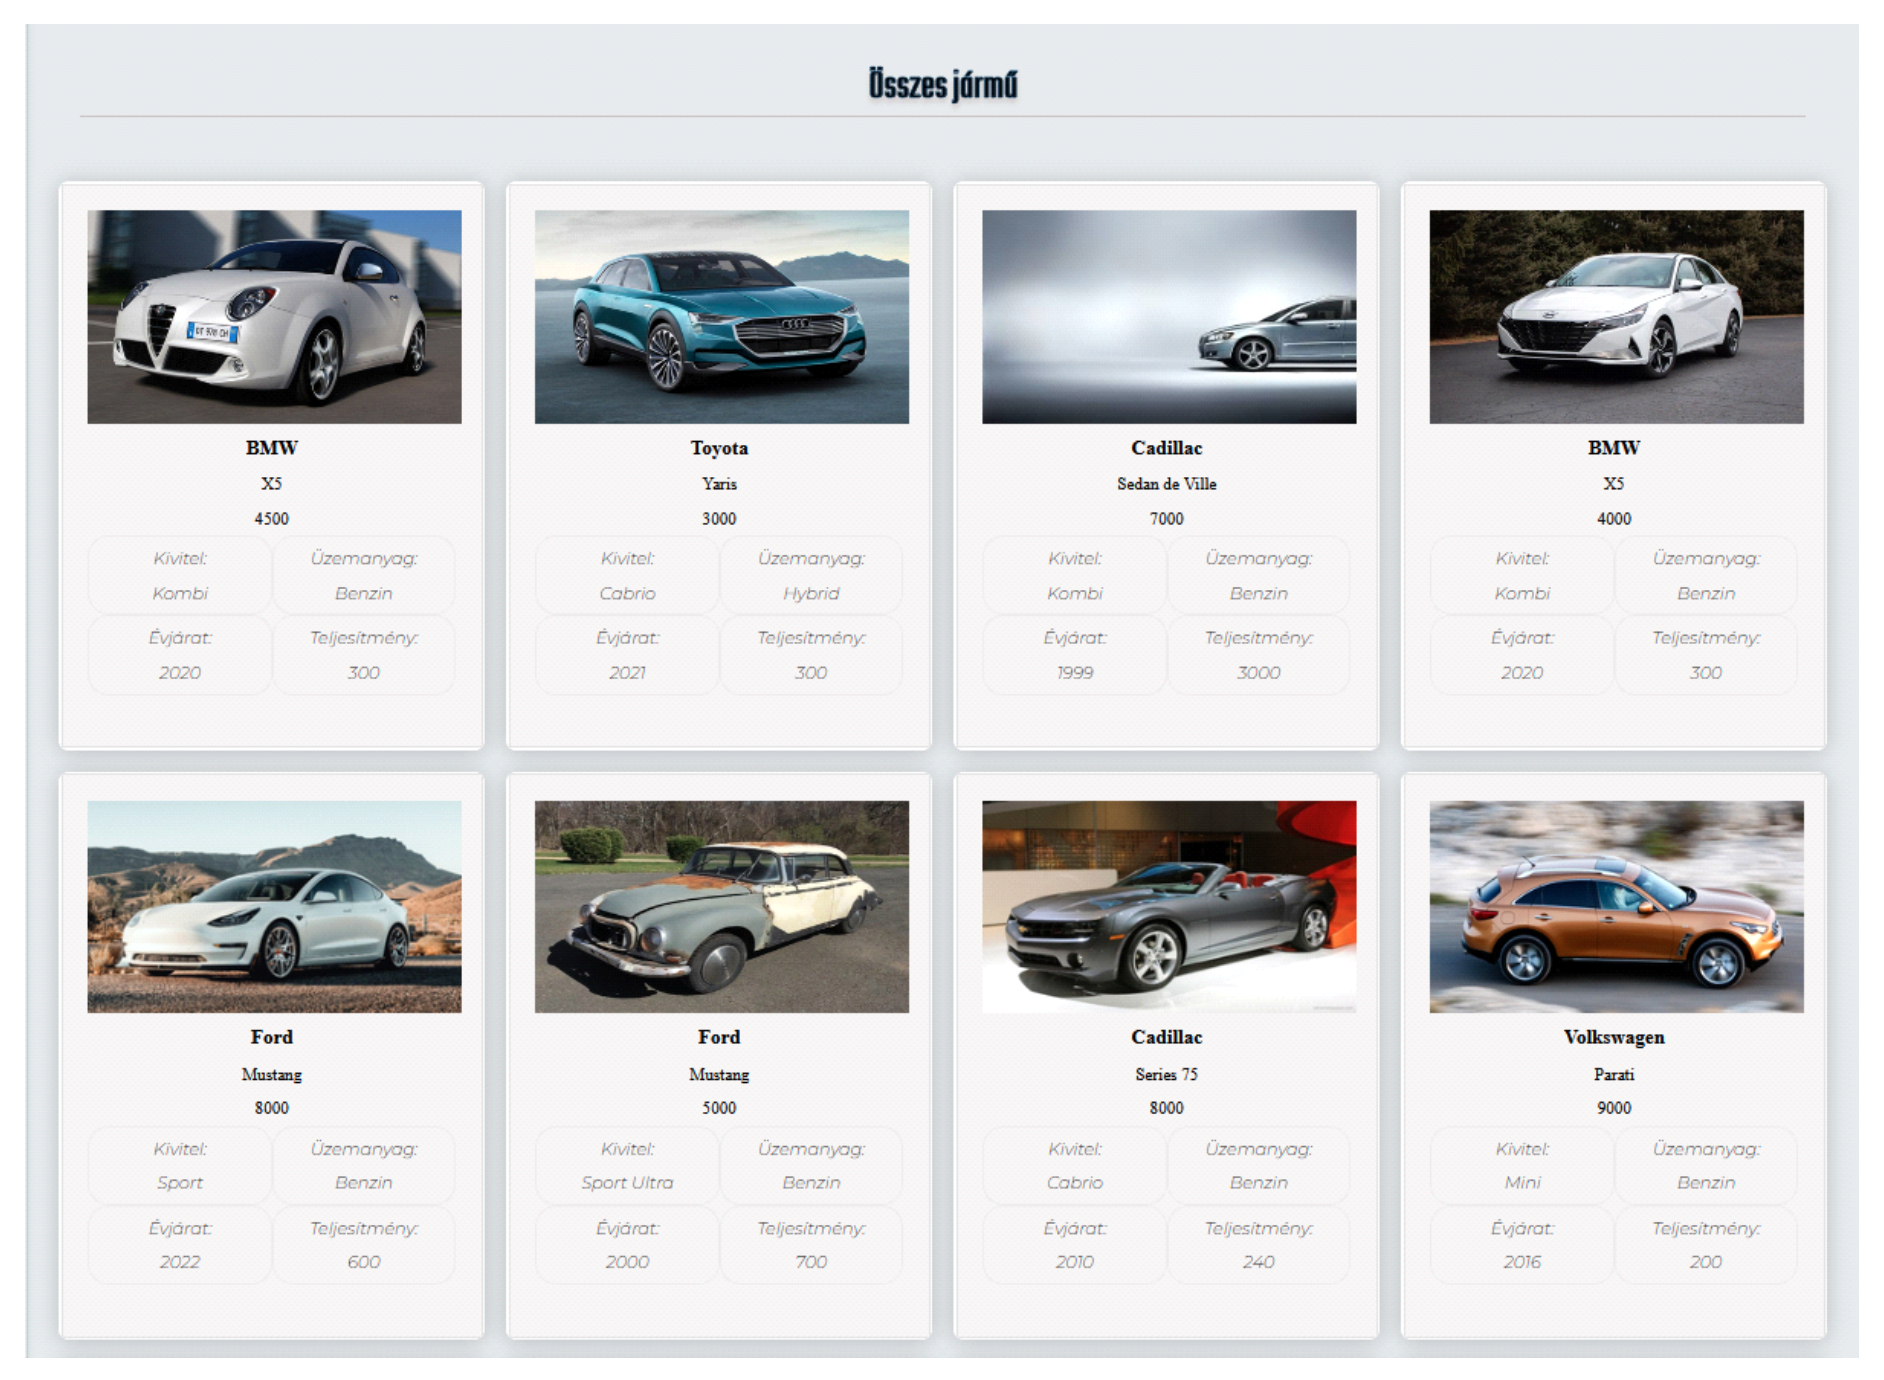Click performance value '200'
1884x1380 pixels.
click(1706, 1262)
